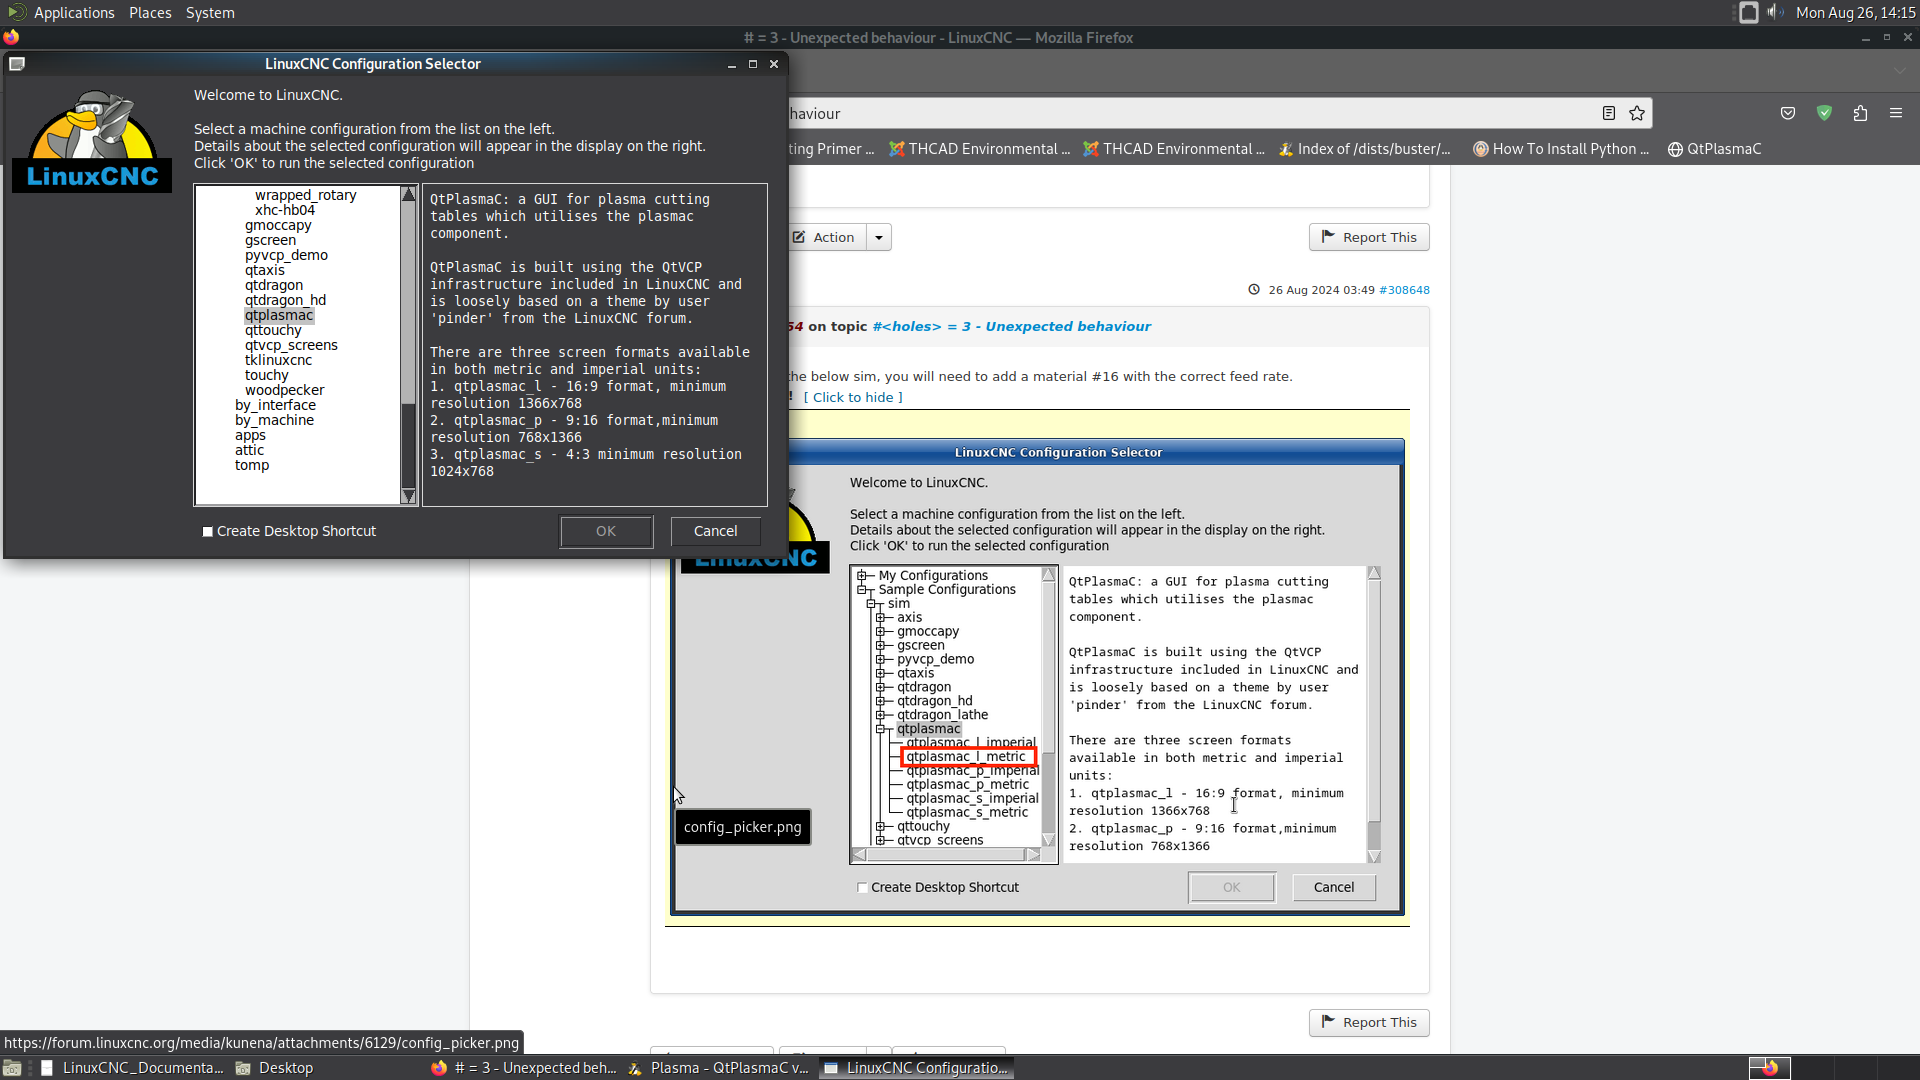
Task: Click the lower Report This button
Action: 1369,1022
